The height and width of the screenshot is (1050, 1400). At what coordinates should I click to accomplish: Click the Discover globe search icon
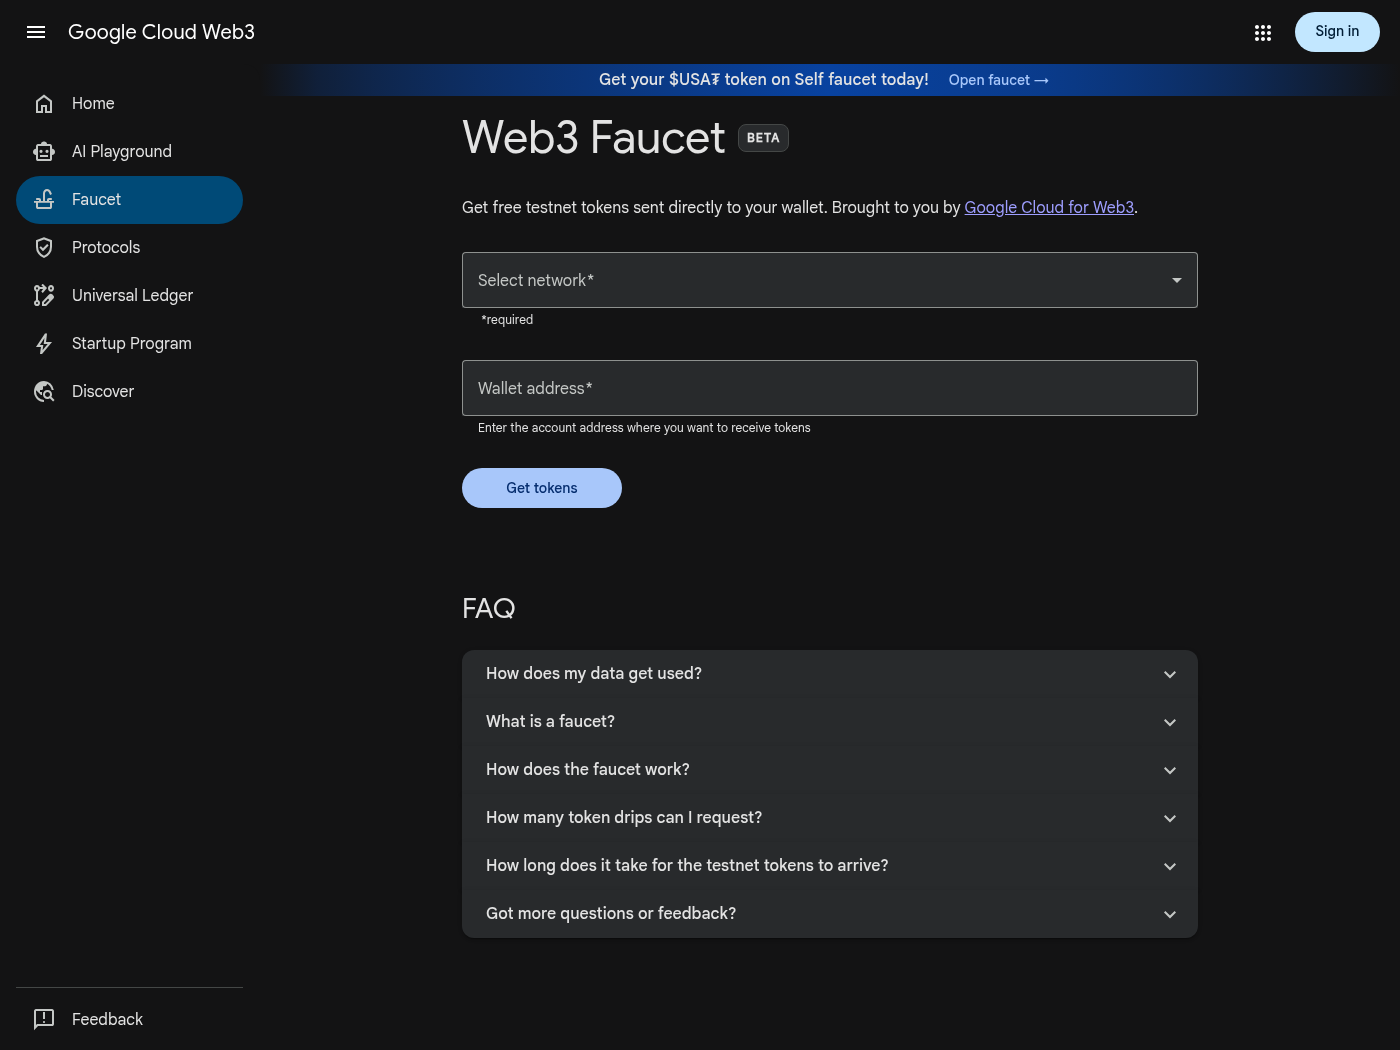pos(44,392)
